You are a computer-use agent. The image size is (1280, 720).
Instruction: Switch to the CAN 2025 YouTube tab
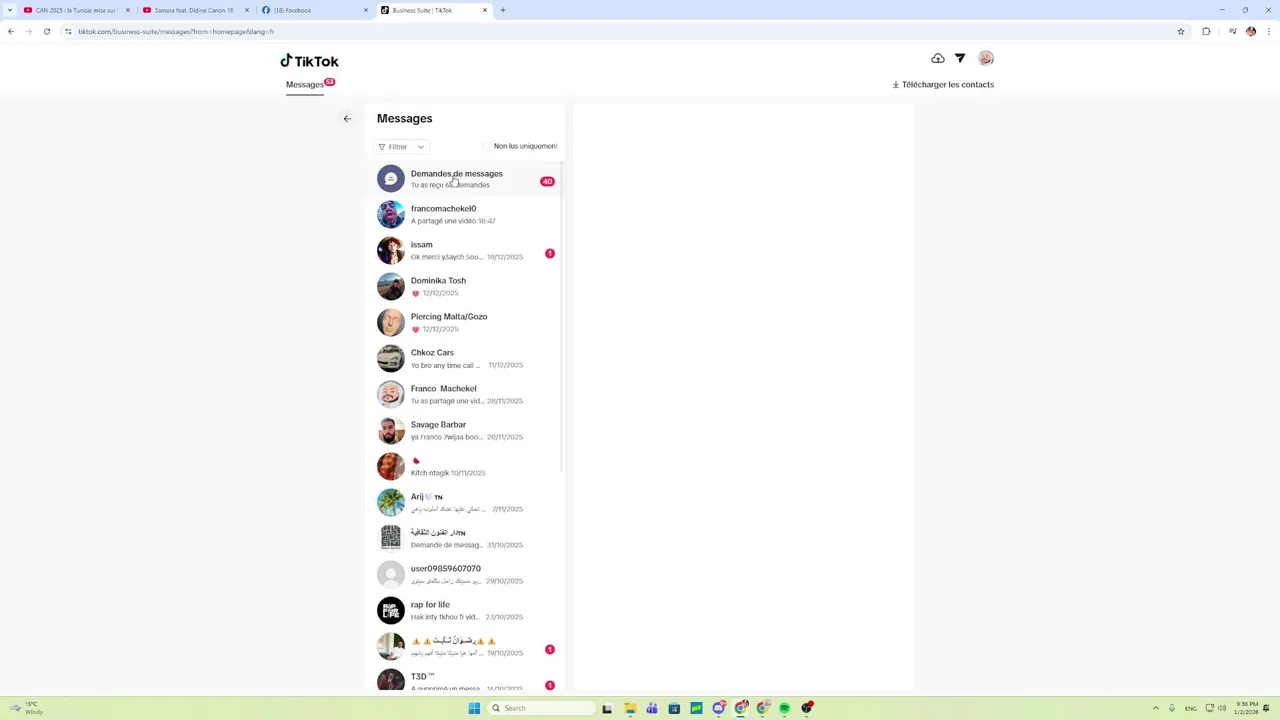[75, 10]
